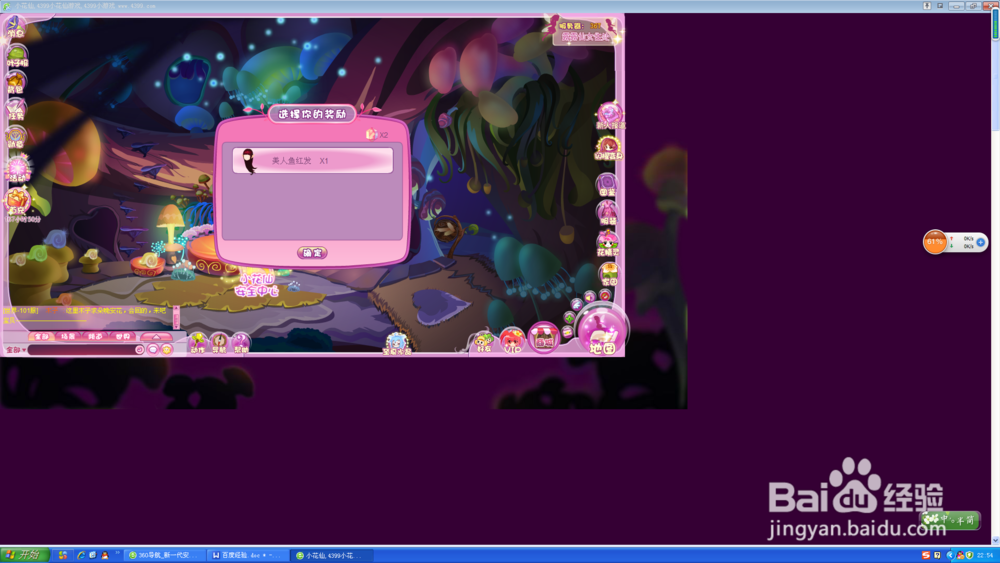This screenshot has width=1000, height=563.
Task: Click the speech bubble button beside the chat input
Action: [152, 349]
